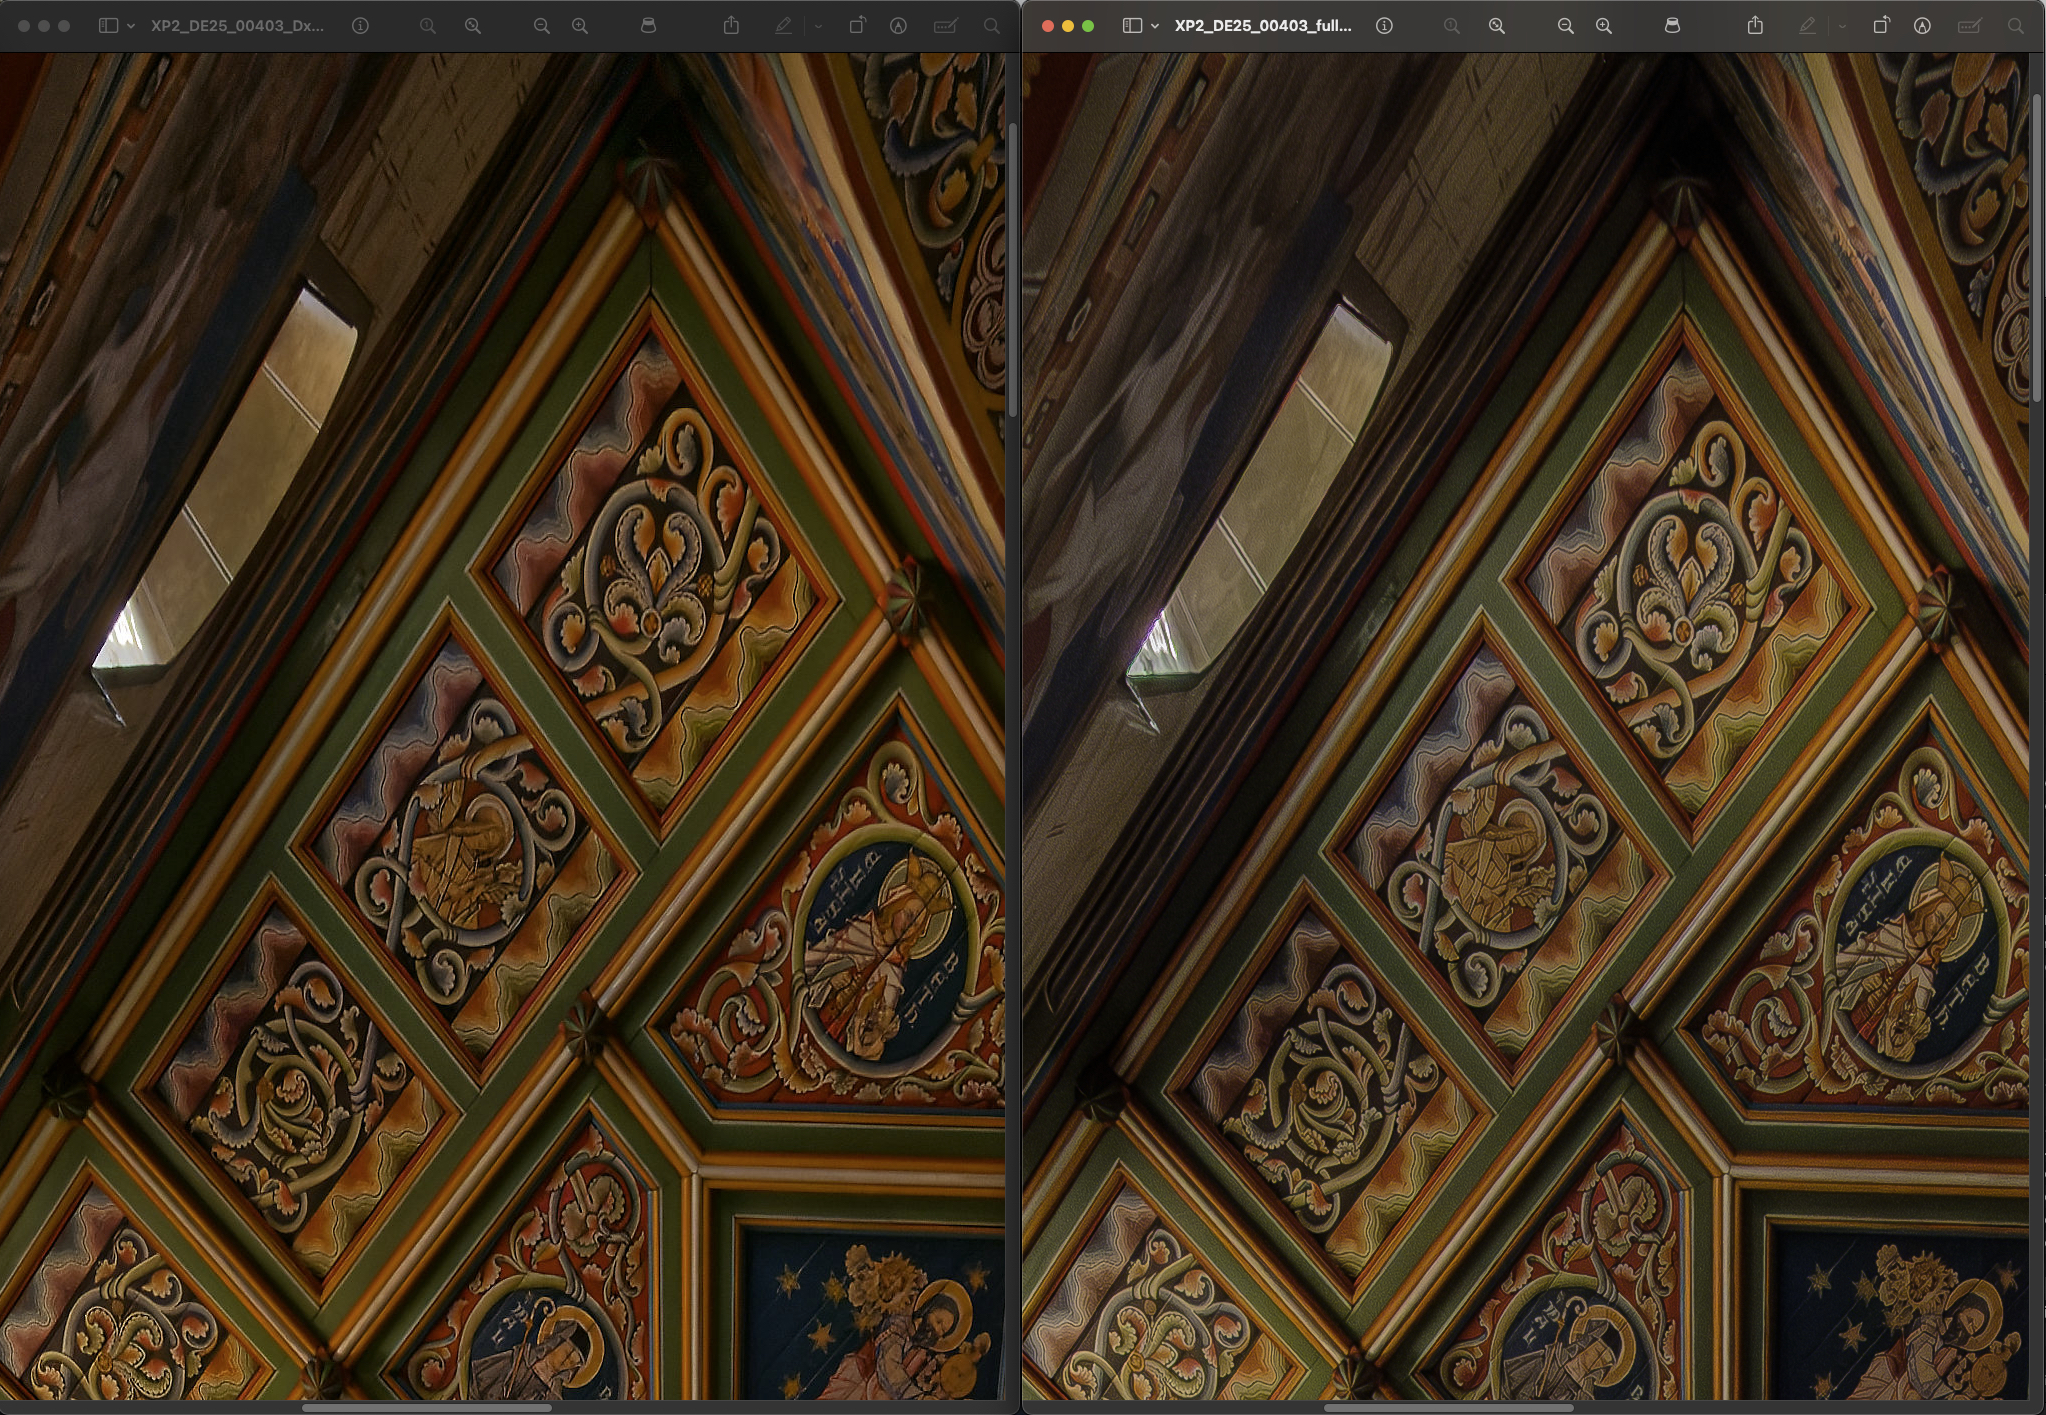Click the bucket-shaped toolbar icon in Dx window
2046x1415 pixels.
pos(648,26)
